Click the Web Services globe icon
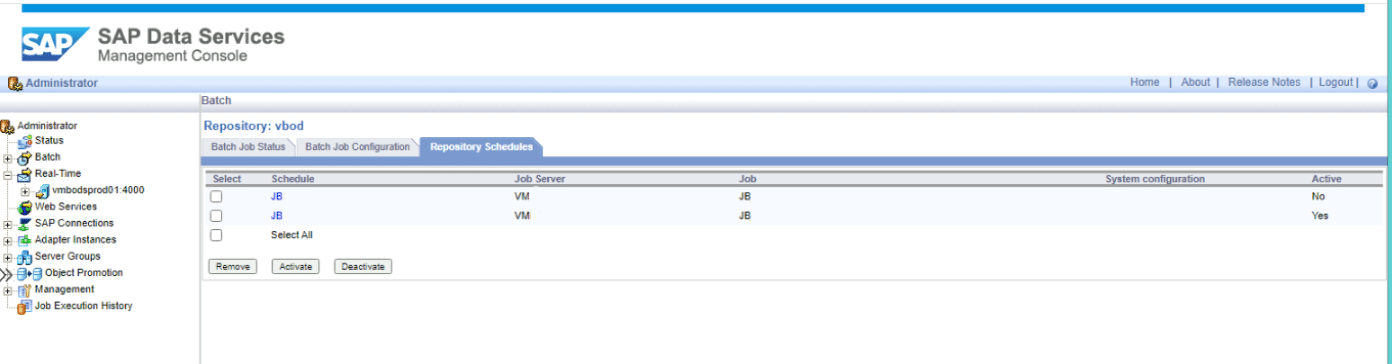This screenshot has height=364, width=1392. click(x=25, y=207)
